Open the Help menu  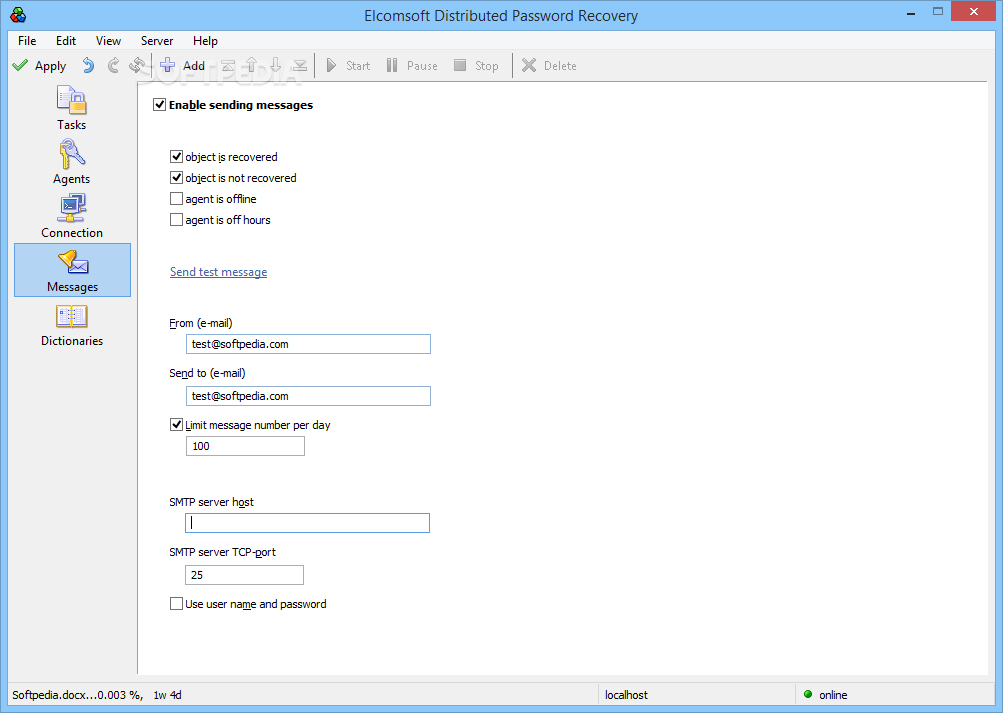coord(205,40)
